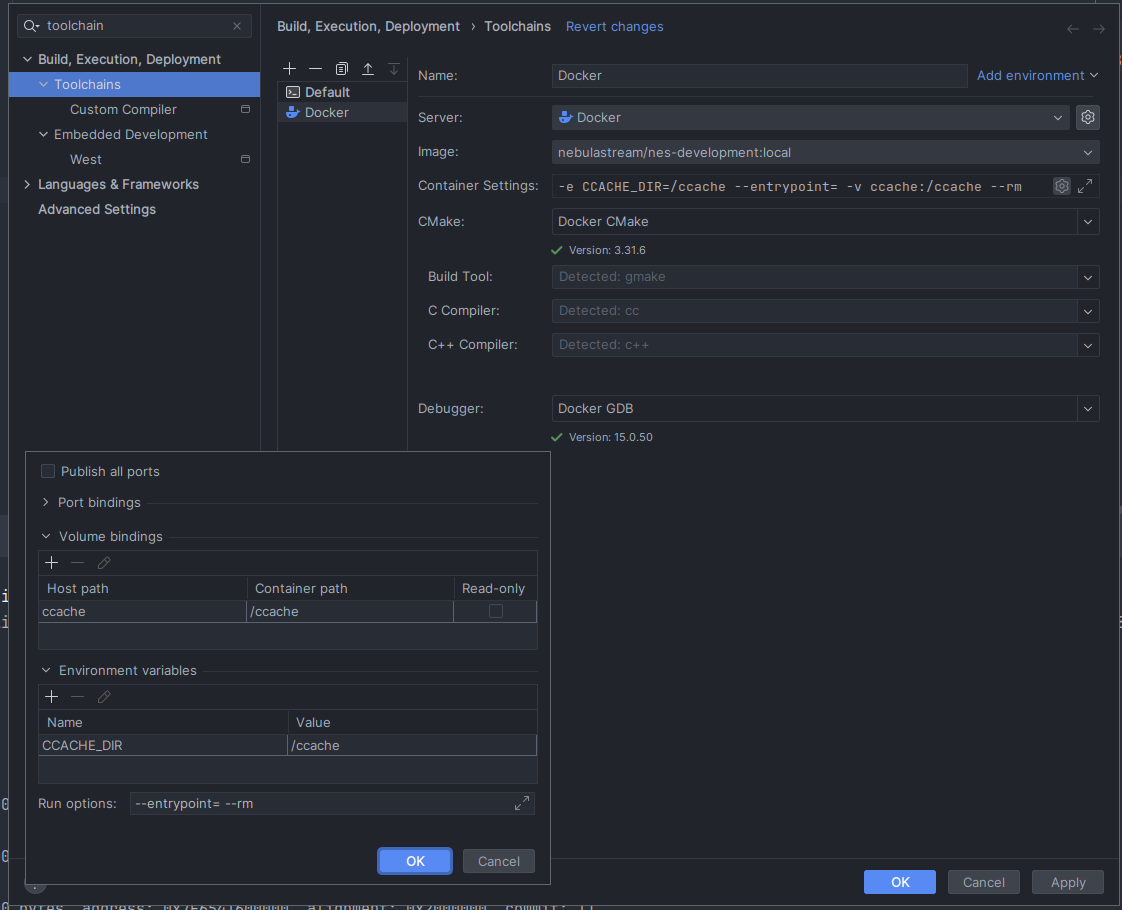Select the ccache host path cell

[142, 611]
